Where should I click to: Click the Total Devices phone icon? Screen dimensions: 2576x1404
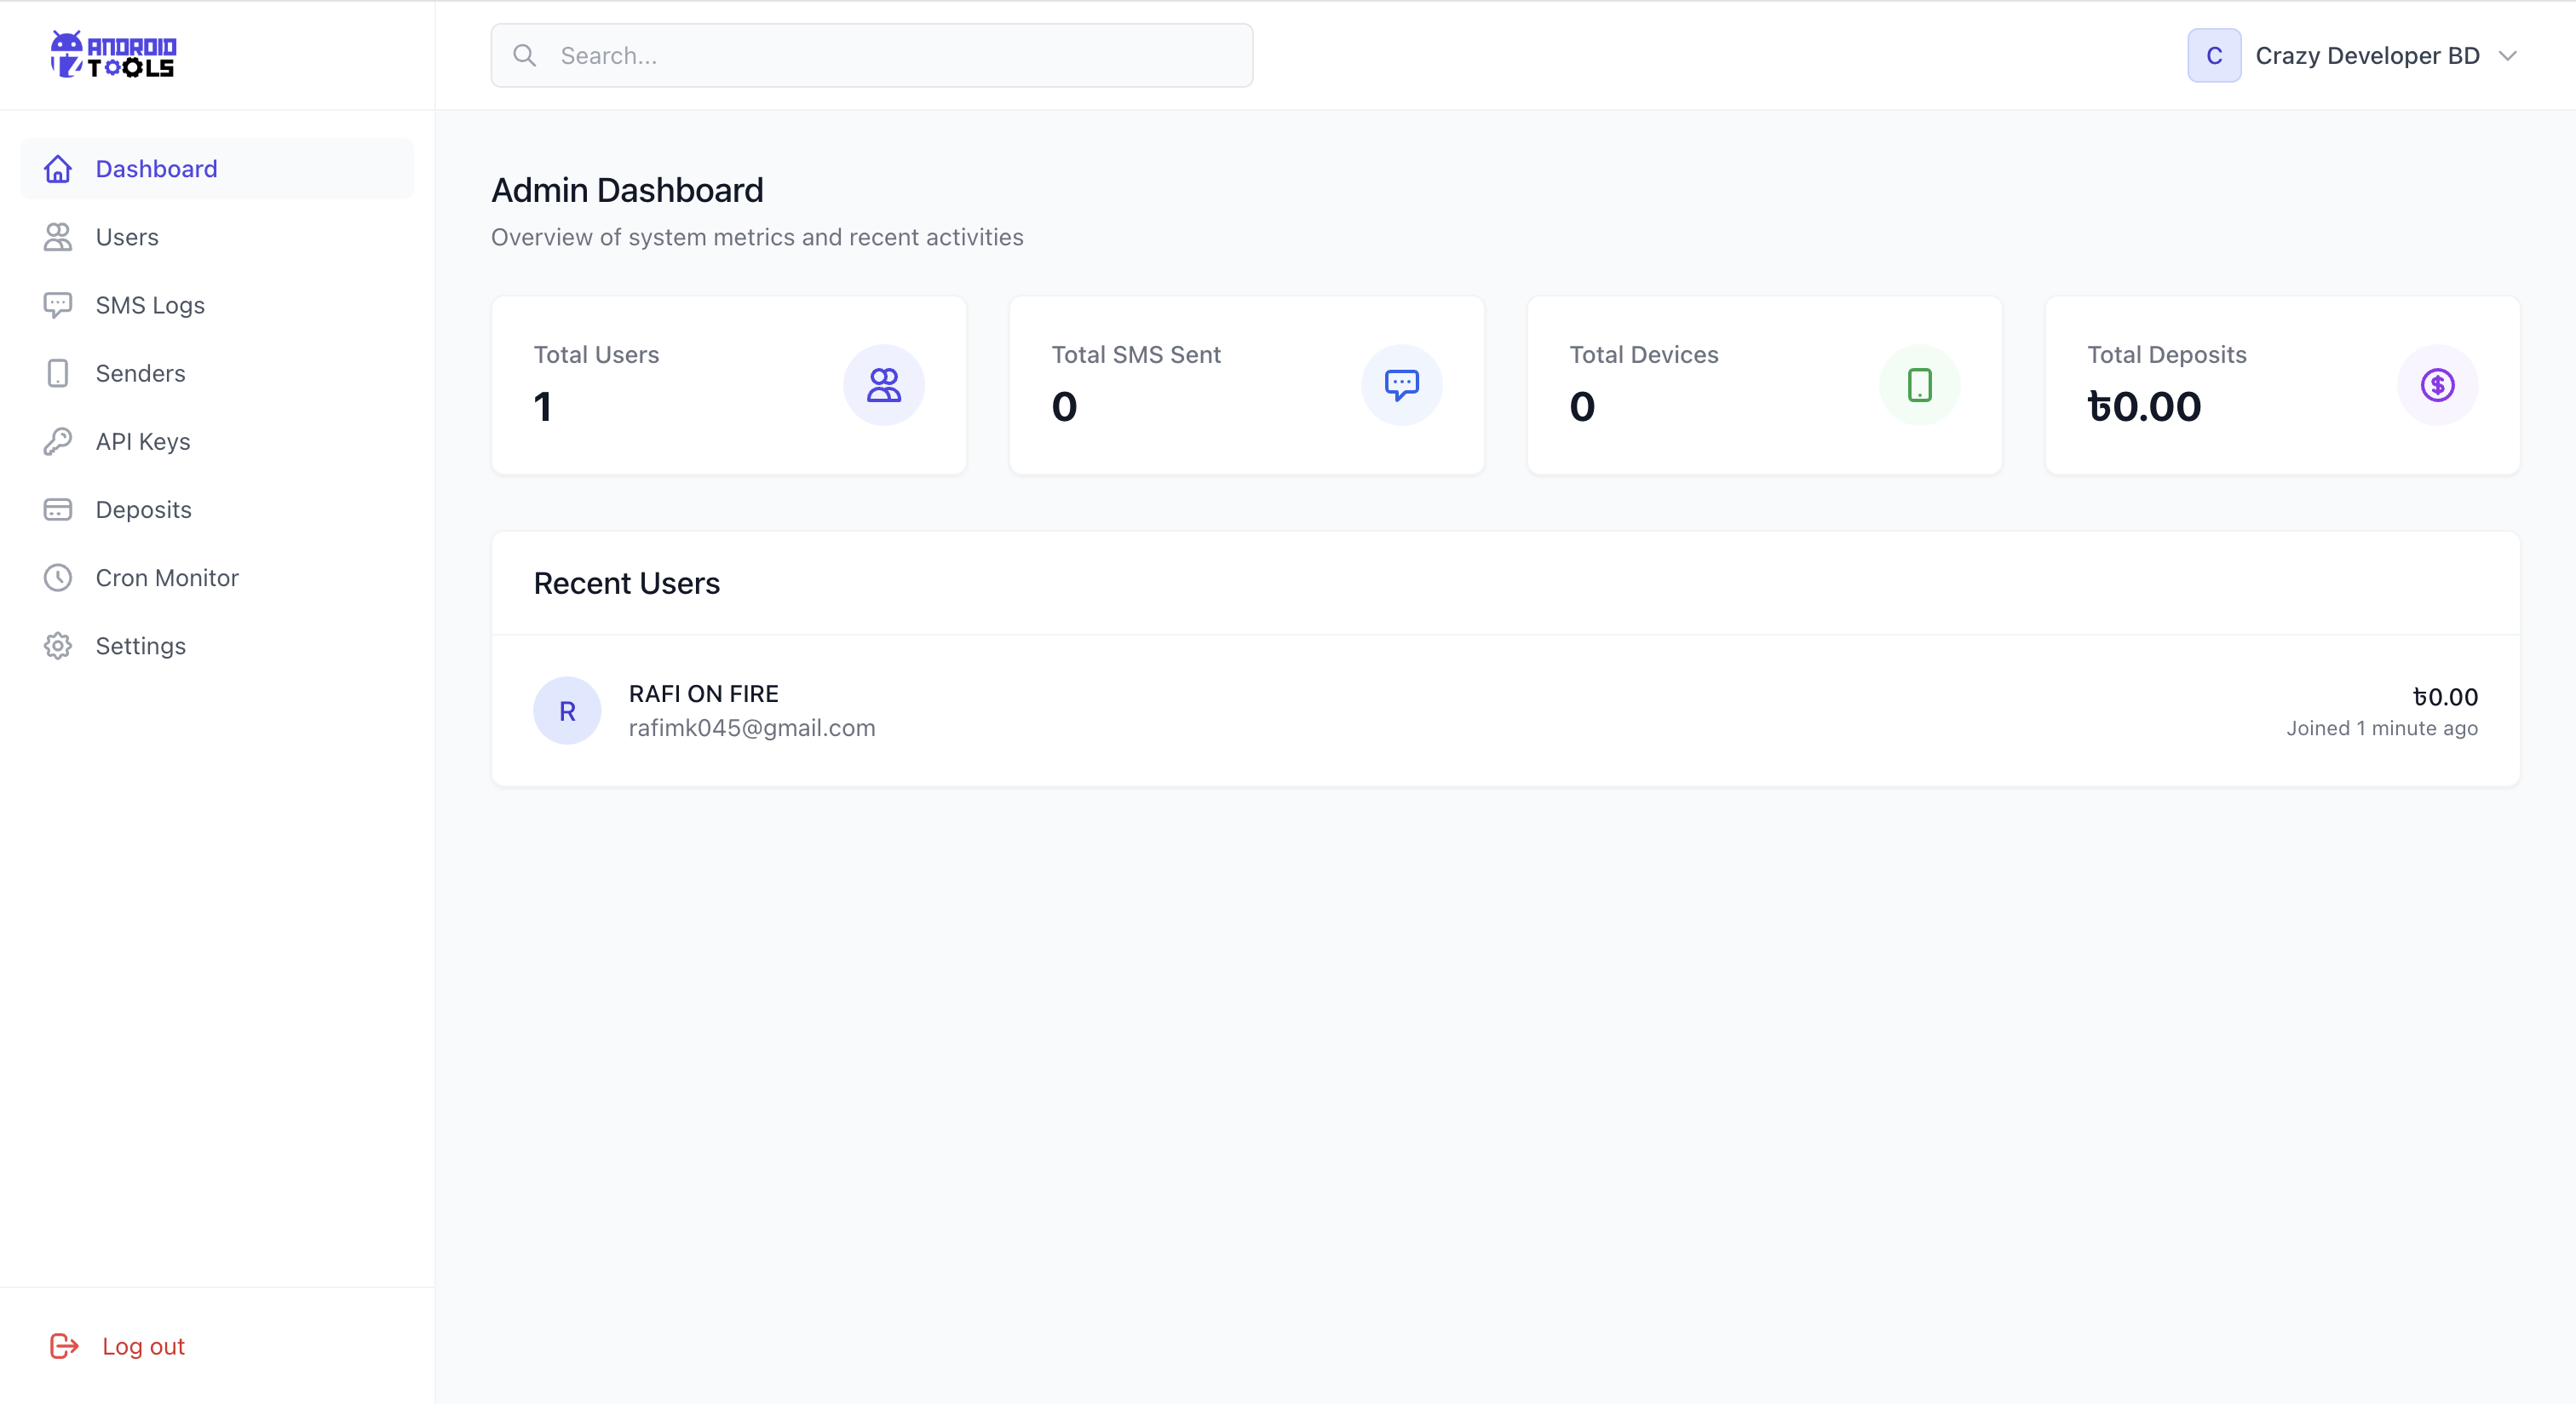(1920, 385)
